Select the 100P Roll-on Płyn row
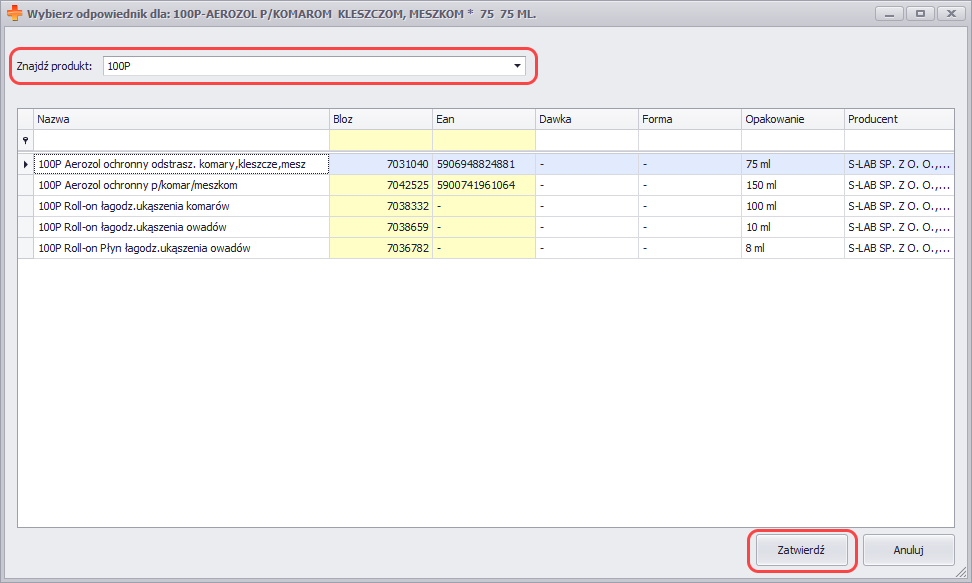 (x=180, y=248)
